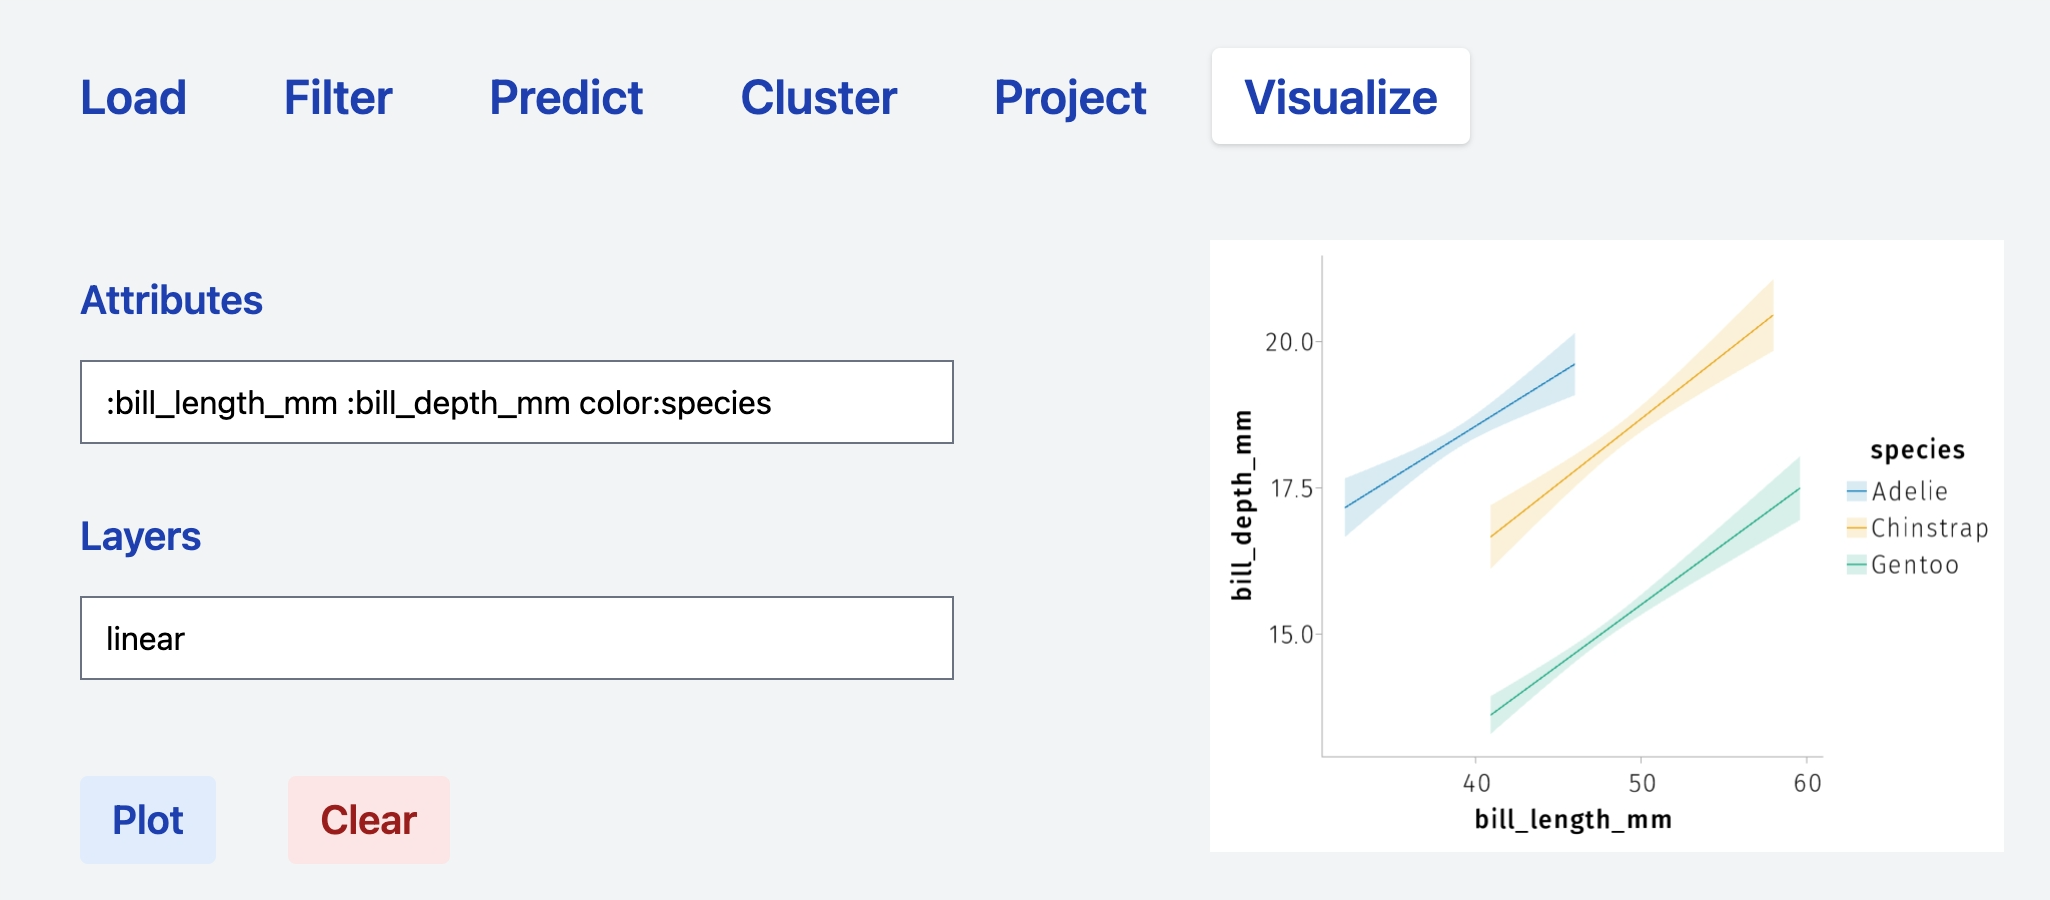Click the Gentoo legend label
Image resolution: width=2050 pixels, height=900 pixels.
(1914, 565)
